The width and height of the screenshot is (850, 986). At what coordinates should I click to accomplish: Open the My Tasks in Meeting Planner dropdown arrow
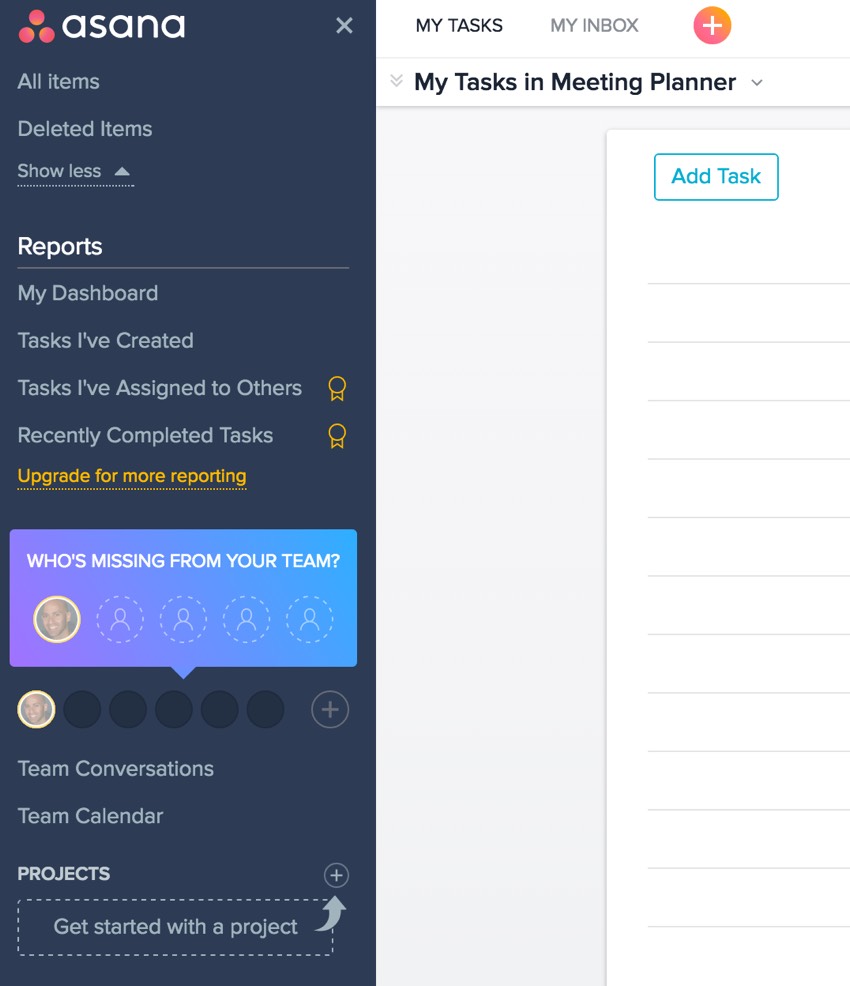(757, 83)
